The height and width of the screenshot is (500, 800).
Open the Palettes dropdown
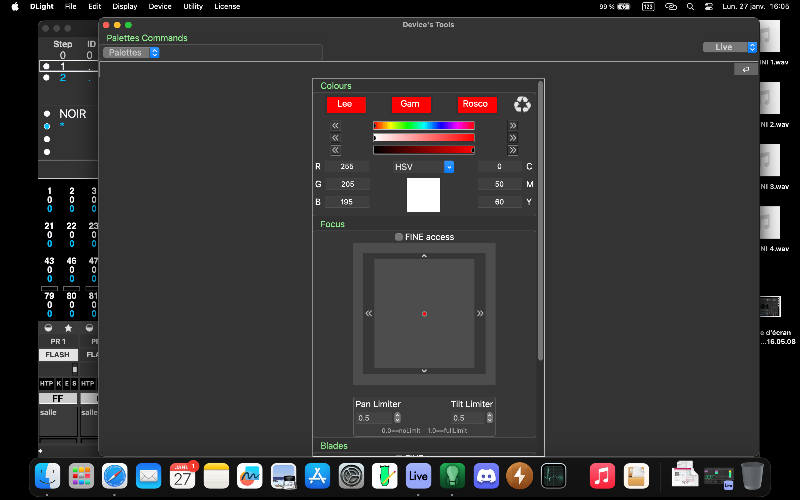pyautogui.click(x=132, y=52)
